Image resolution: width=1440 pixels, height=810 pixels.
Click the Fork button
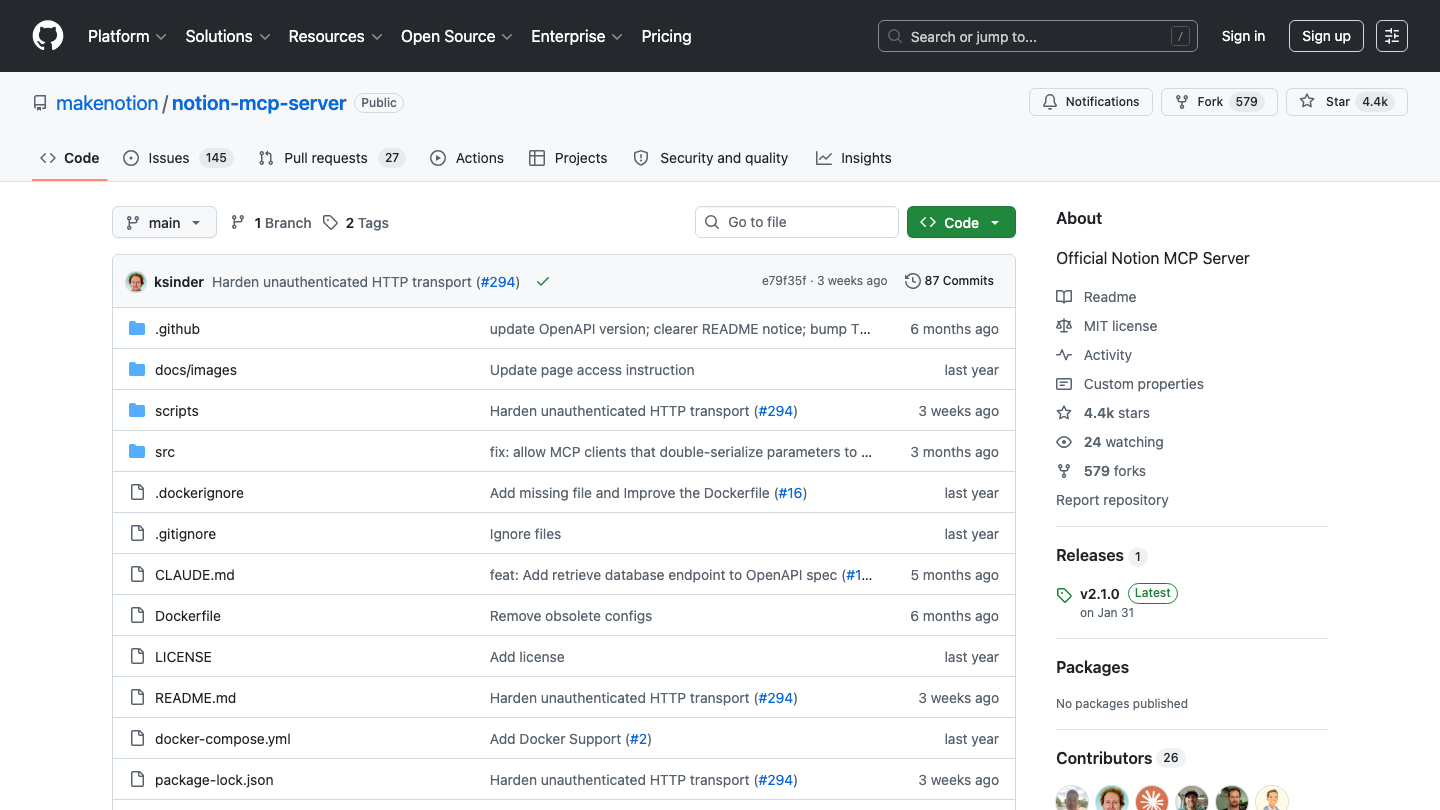coord(1219,102)
